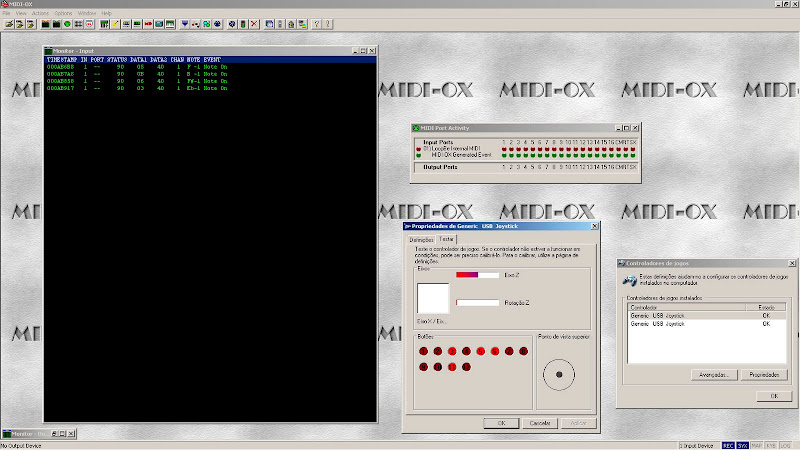The height and width of the screenshot is (450, 800).
Task: Switch to the Definições tab
Action: click(421, 240)
